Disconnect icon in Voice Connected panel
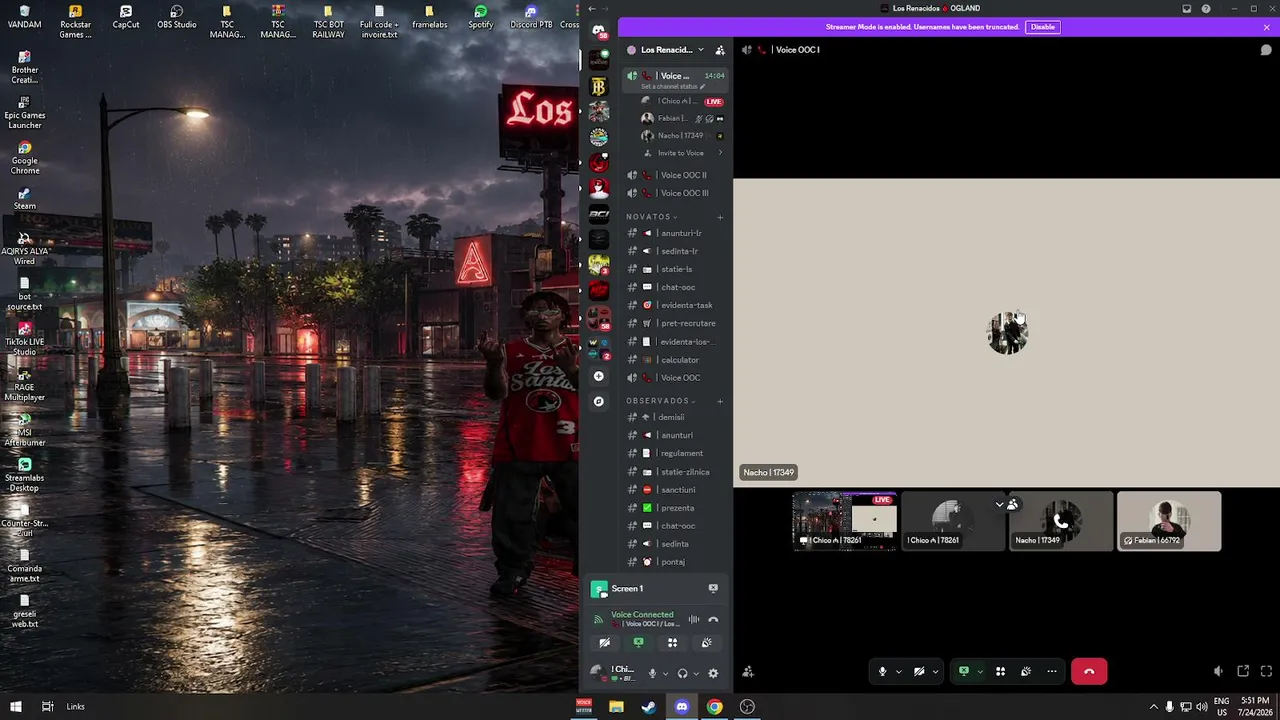The width and height of the screenshot is (1280, 720). coord(713,620)
